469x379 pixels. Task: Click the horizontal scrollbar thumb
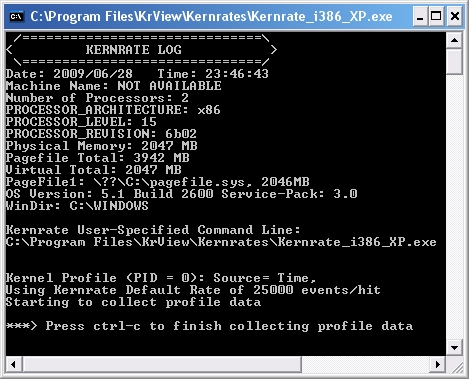tap(162, 364)
